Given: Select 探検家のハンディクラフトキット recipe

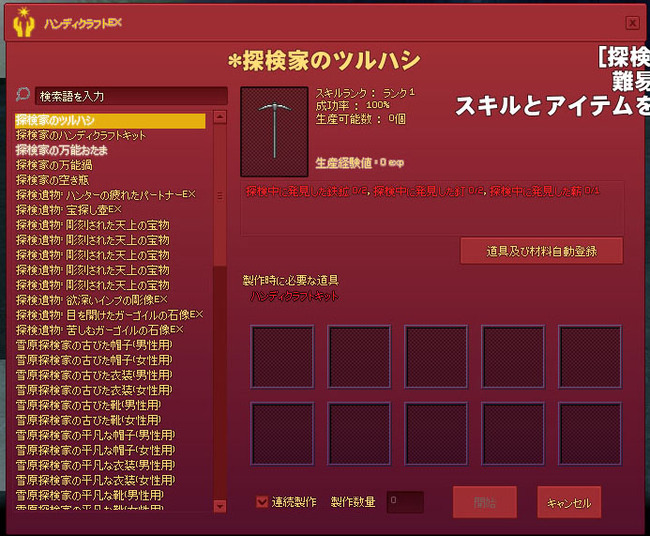Looking at the screenshot, I should [81, 136].
